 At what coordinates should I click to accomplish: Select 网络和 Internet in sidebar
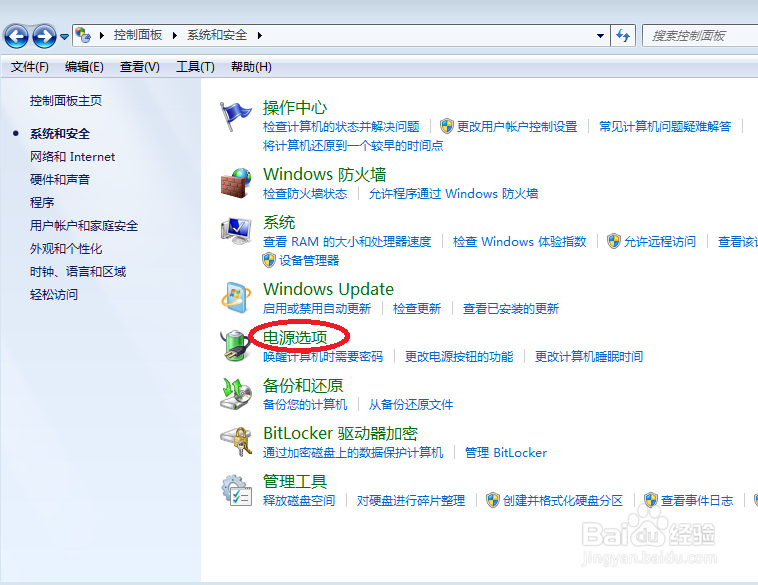[73, 157]
